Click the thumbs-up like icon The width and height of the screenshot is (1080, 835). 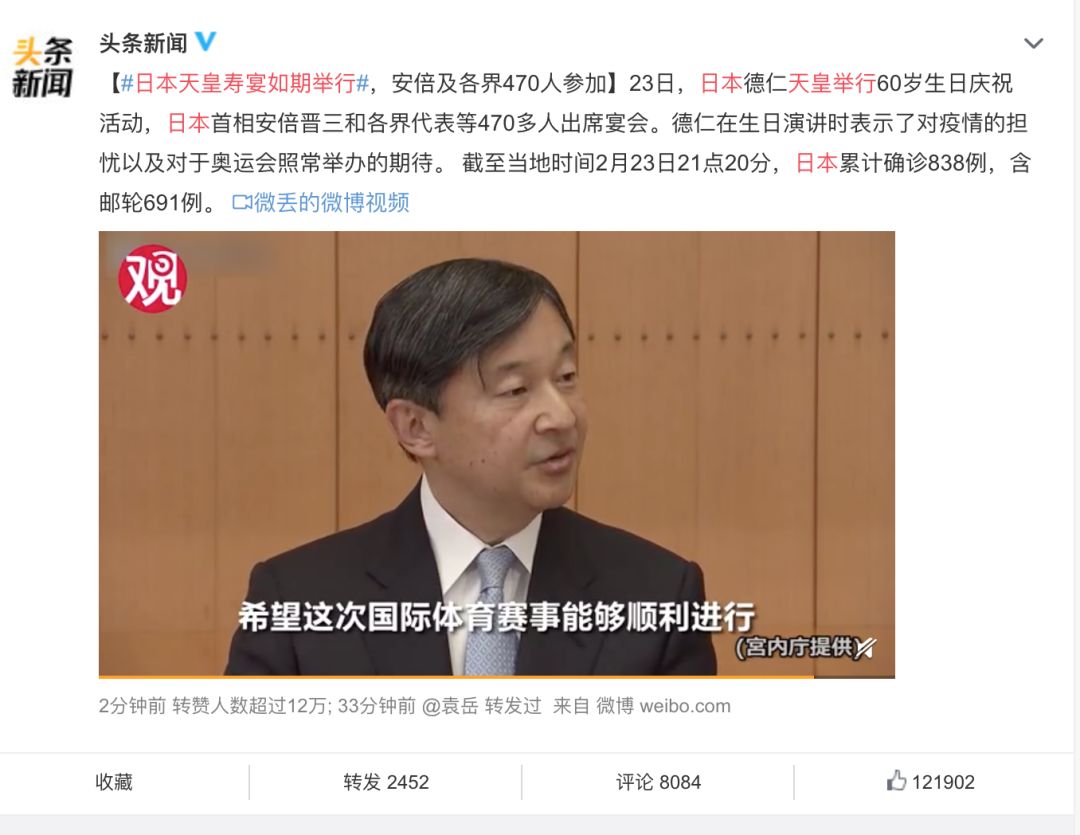point(896,781)
